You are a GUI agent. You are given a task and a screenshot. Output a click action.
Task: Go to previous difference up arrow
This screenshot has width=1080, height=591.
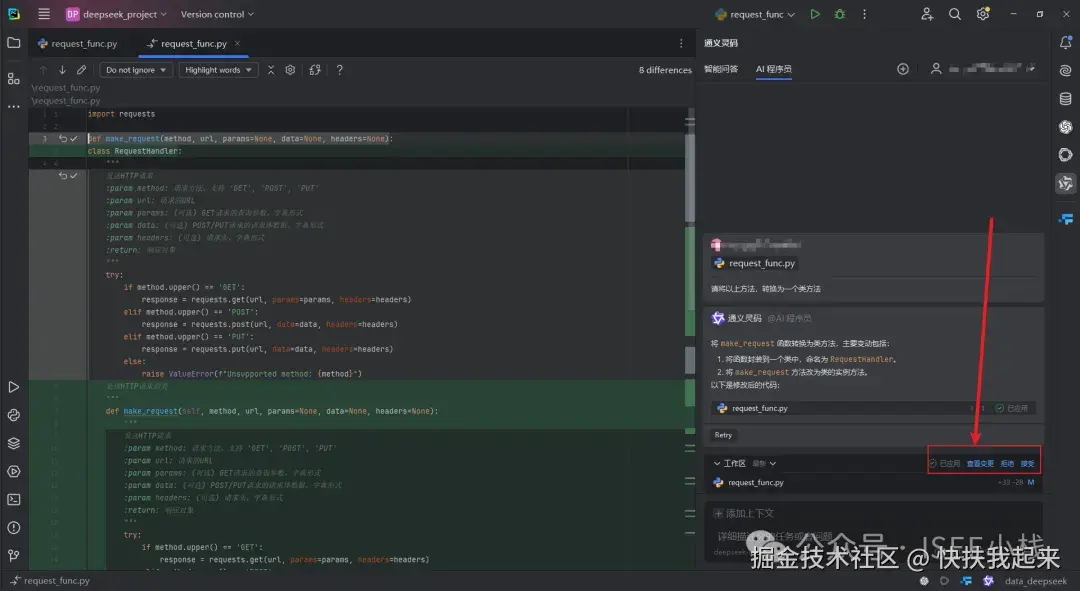[43, 70]
